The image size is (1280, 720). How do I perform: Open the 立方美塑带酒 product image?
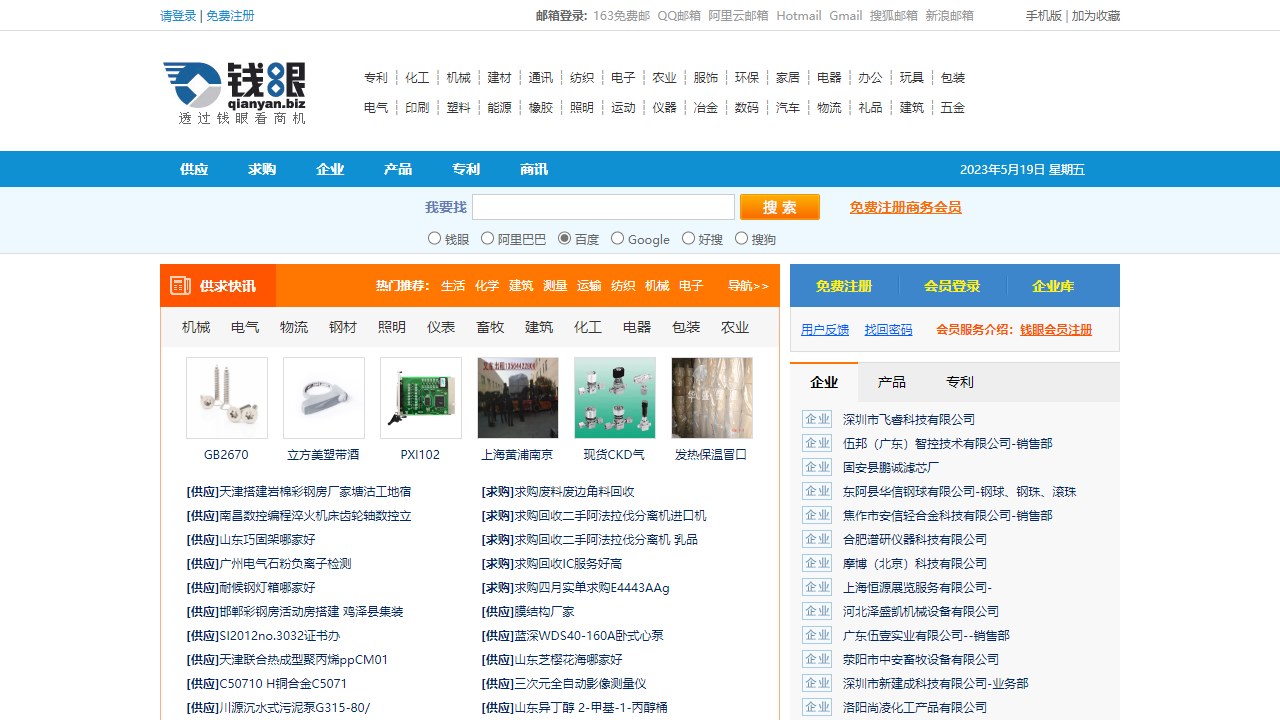pyautogui.click(x=324, y=398)
